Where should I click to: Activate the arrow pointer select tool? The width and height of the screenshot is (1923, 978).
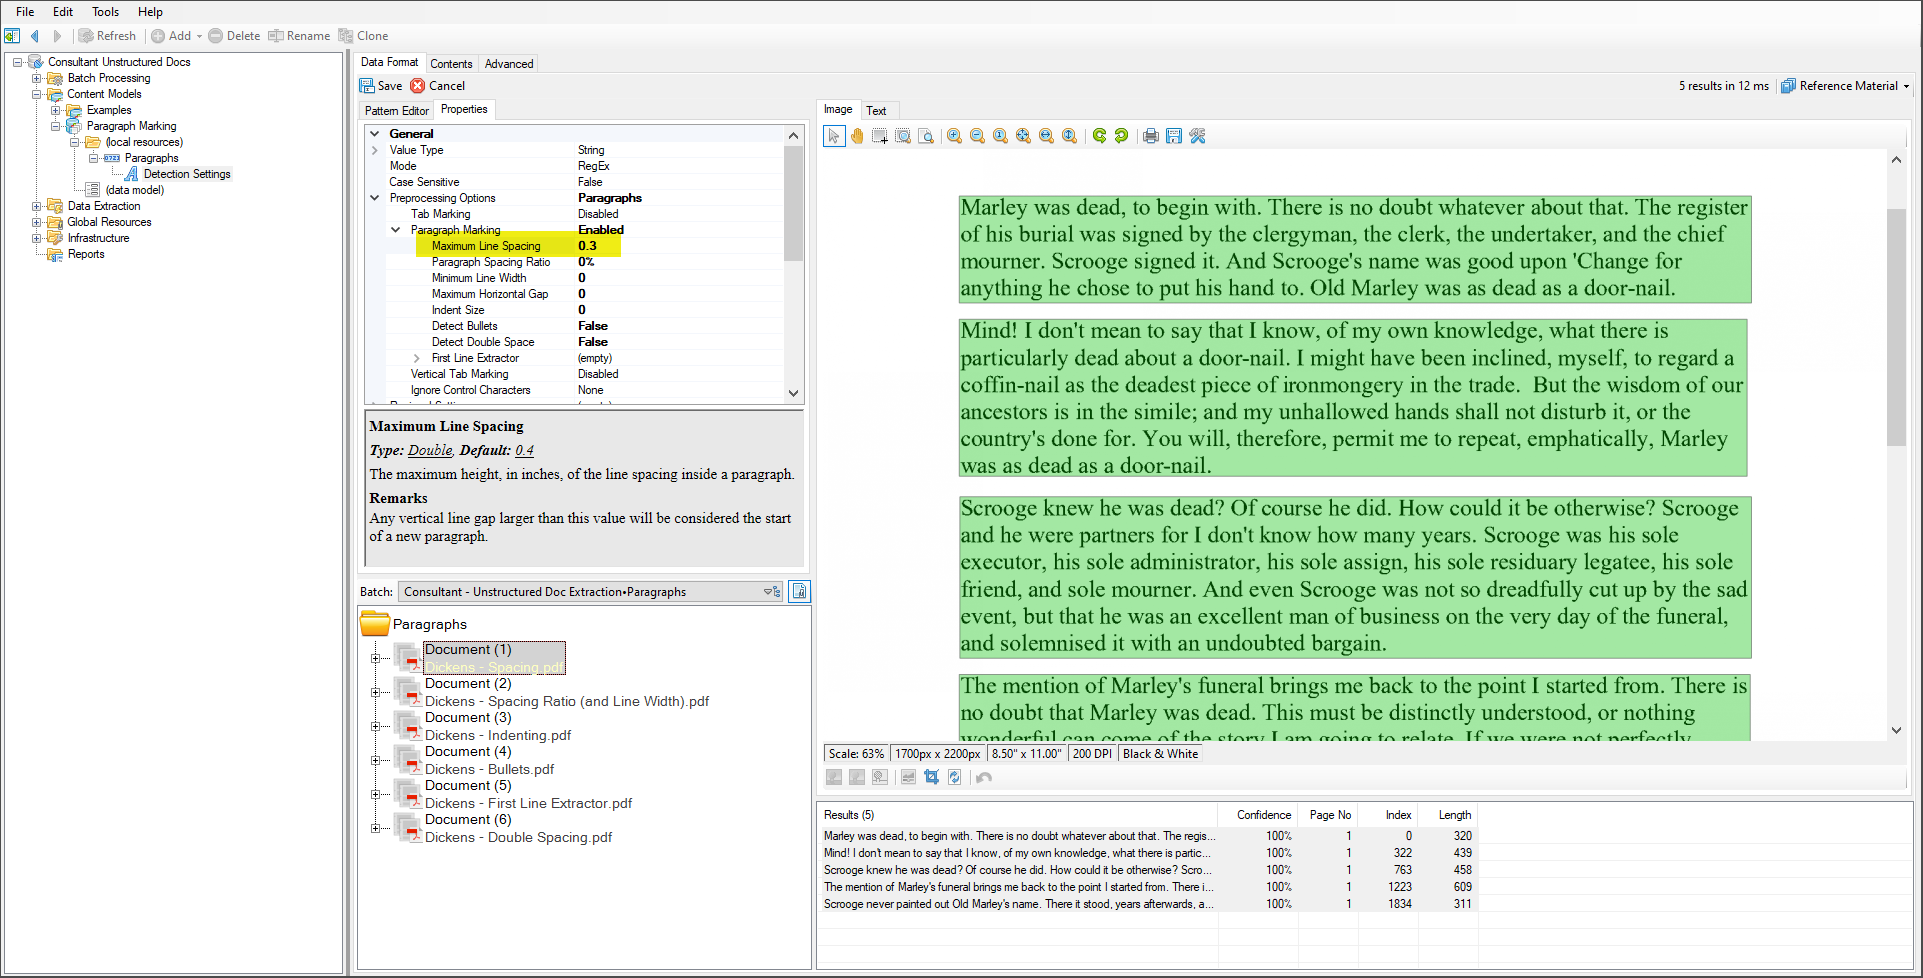pos(833,136)
